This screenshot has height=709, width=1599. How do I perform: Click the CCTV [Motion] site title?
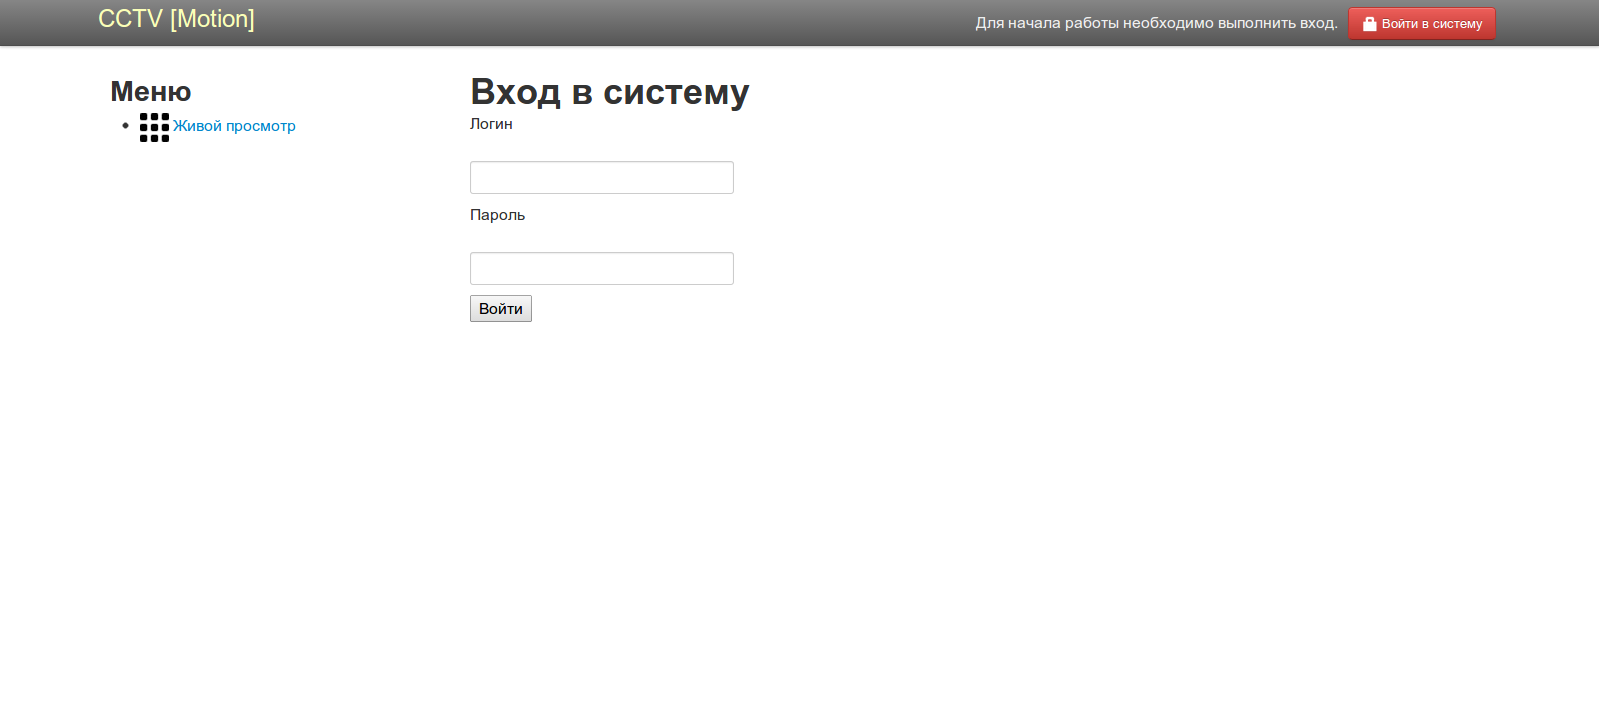click(x=176, y=19)
